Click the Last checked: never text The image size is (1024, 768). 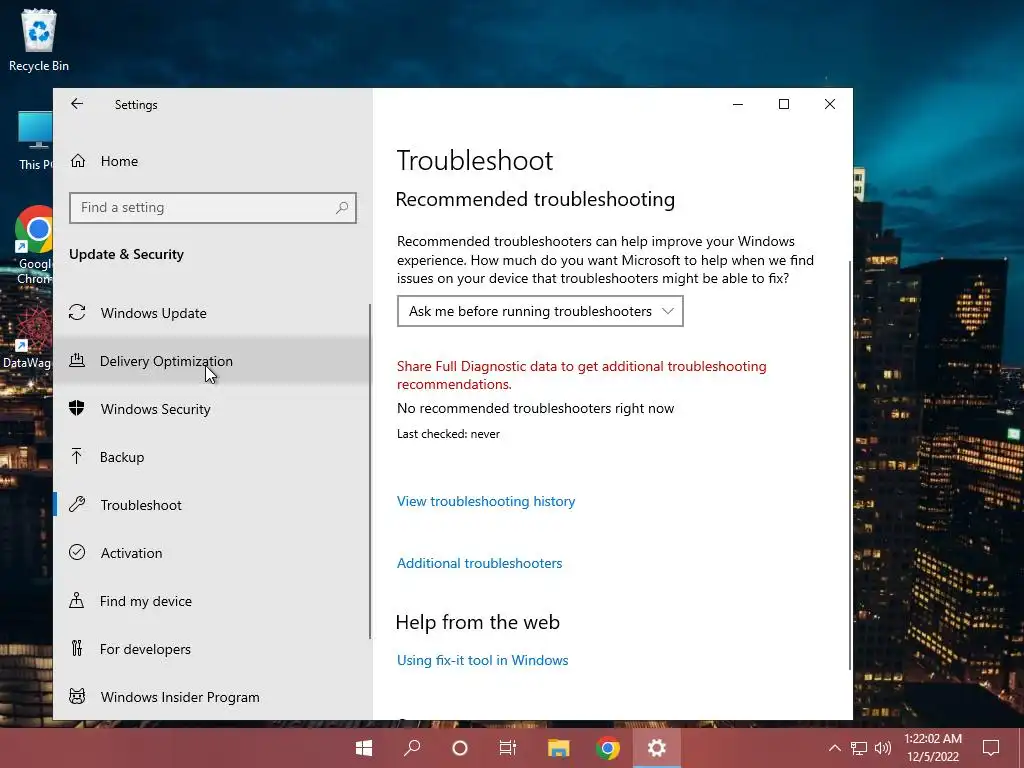[449, 434]
